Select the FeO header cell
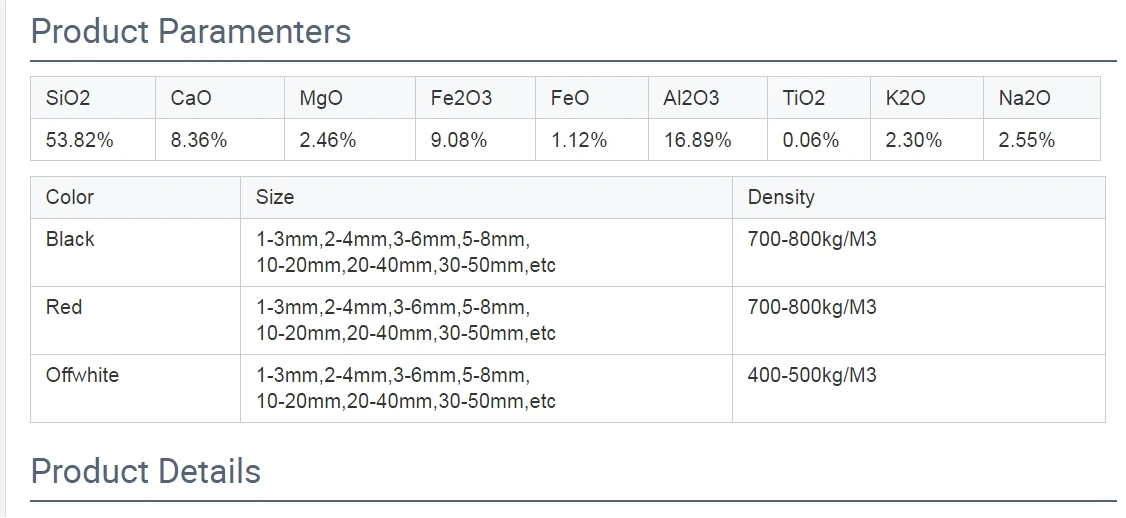1126x518 pixels. coord(592,98)
